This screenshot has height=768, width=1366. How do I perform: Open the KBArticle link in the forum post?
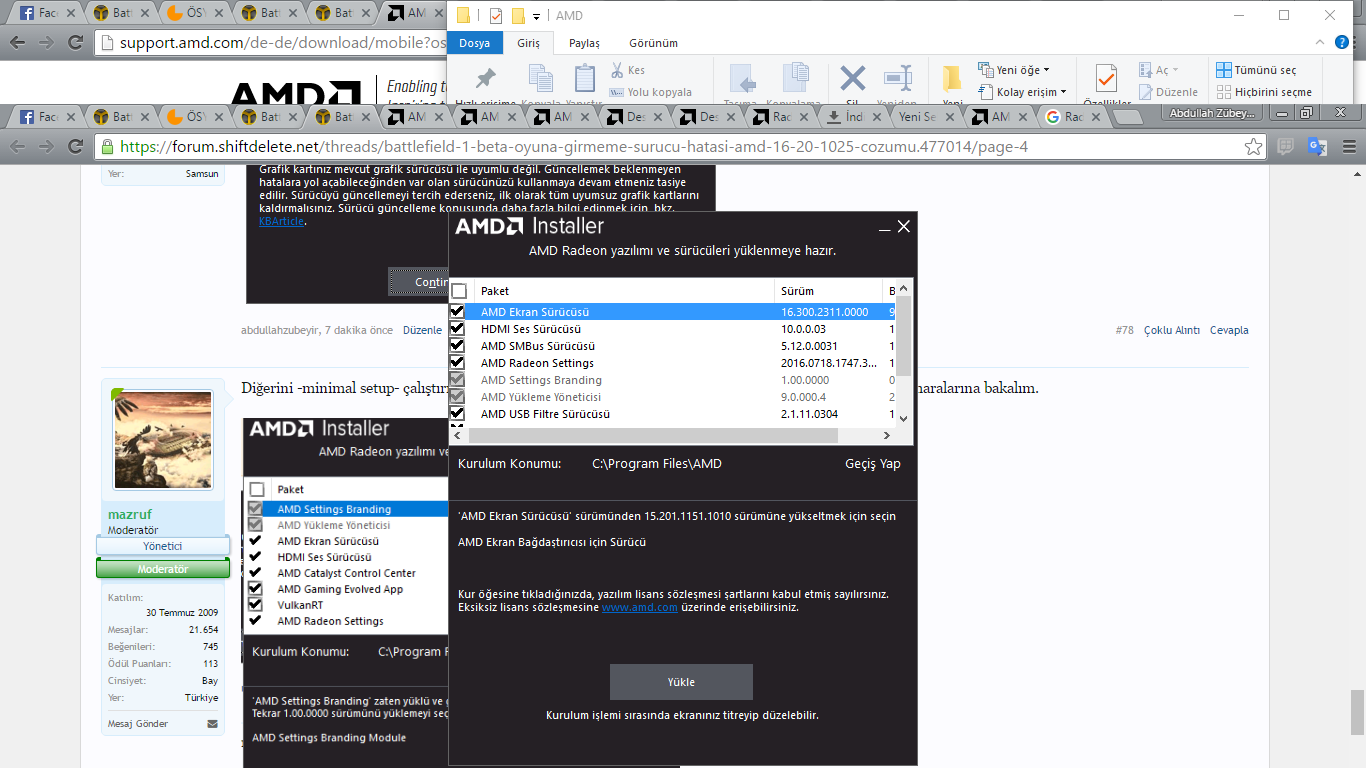point(282,221)
